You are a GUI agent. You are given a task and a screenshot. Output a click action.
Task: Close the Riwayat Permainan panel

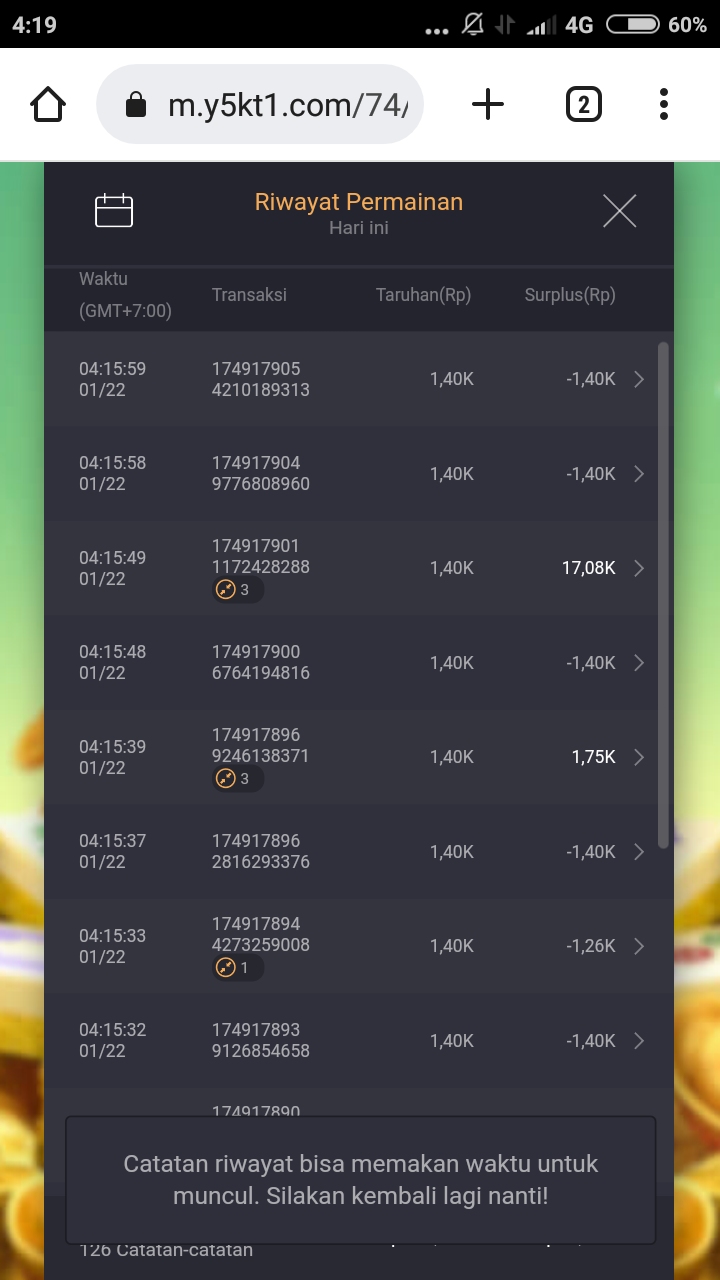point(619,211)
